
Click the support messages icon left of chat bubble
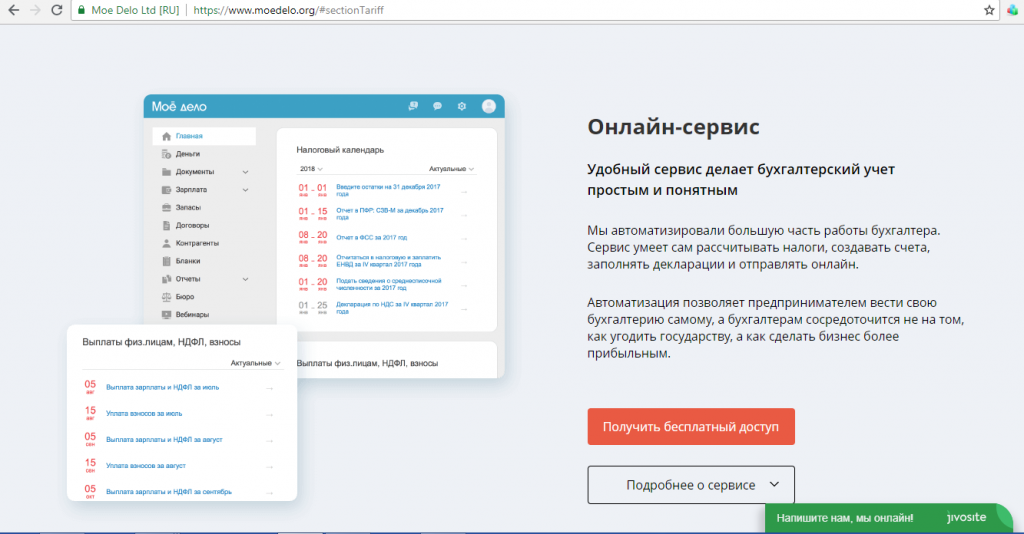[x=413, y=106]
